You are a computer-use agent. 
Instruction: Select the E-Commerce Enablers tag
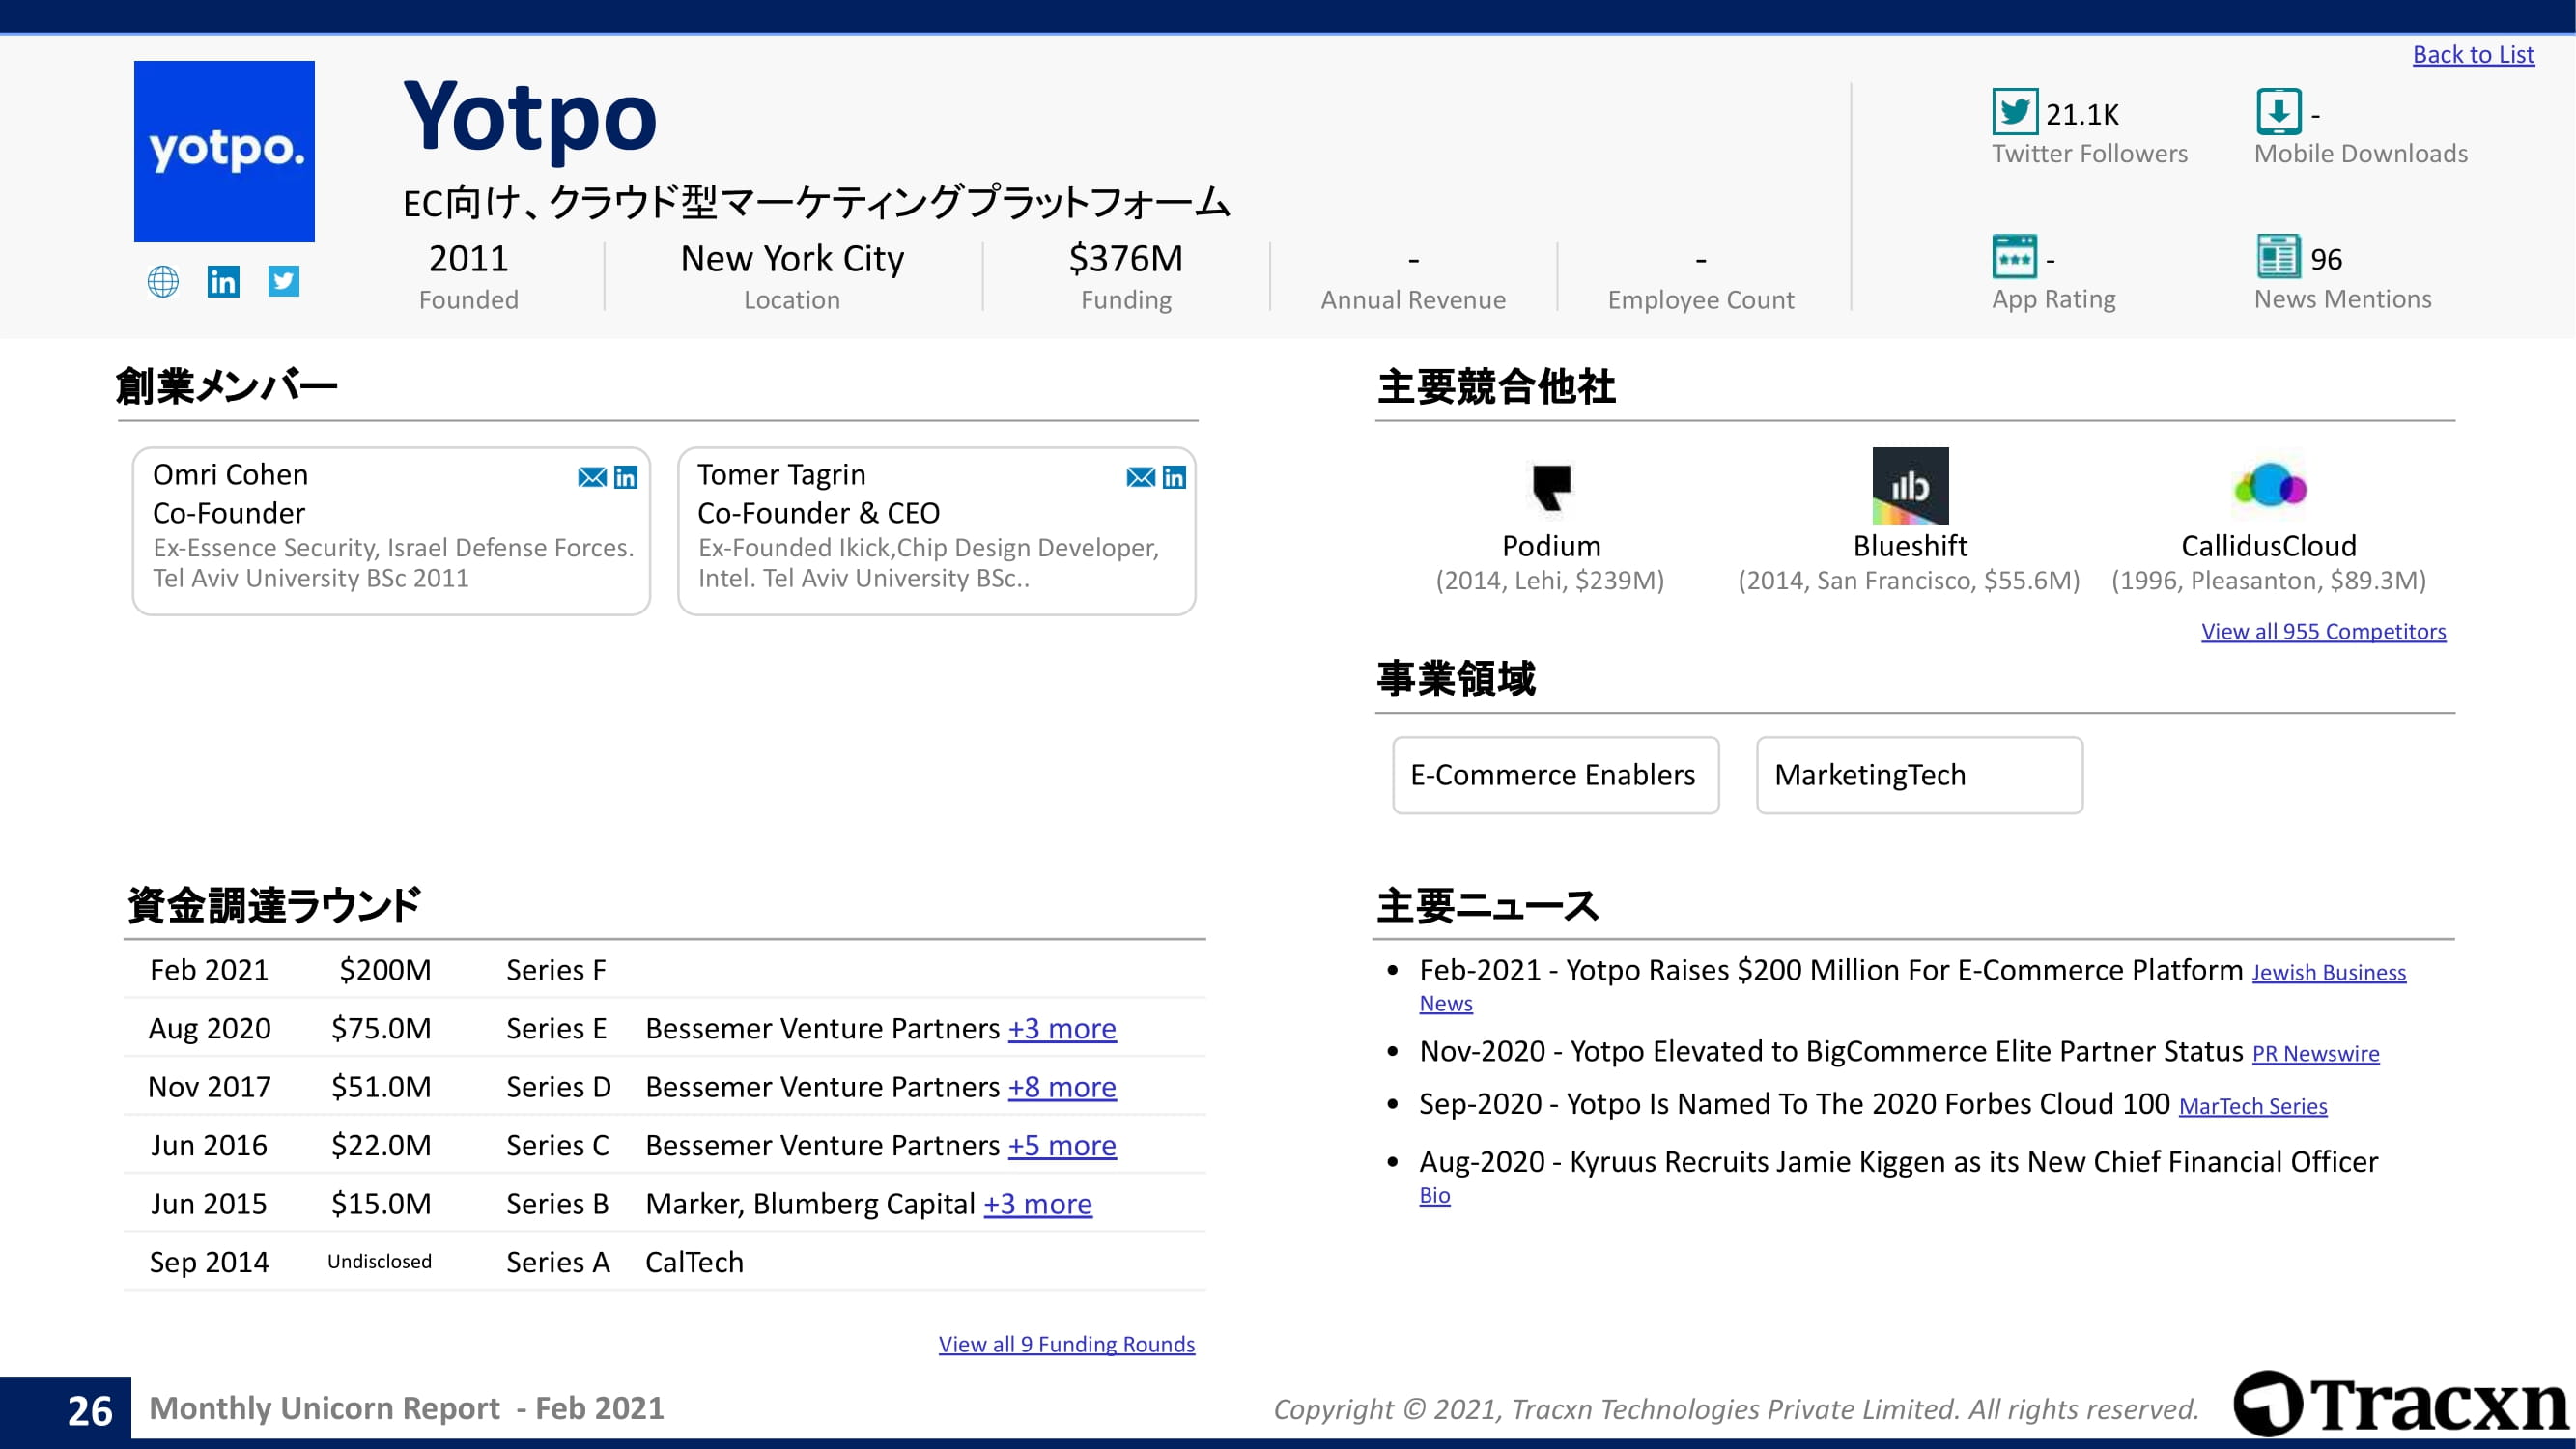click(1555, 775)
